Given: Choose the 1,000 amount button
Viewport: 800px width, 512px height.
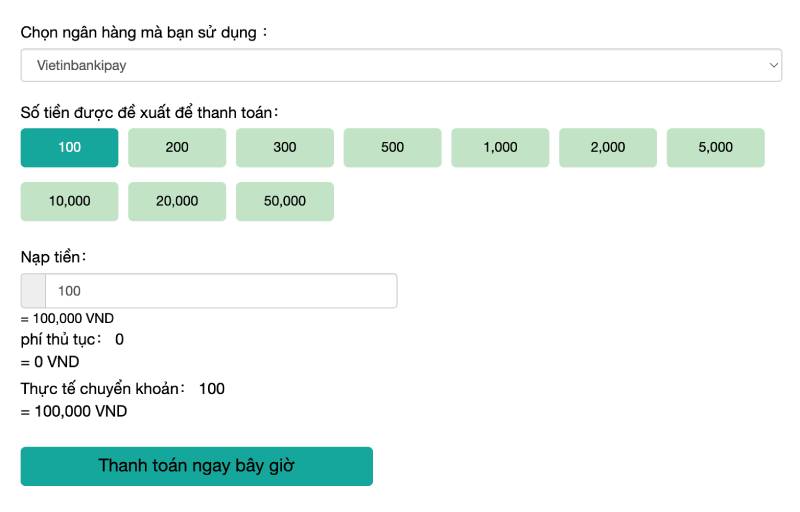Looking at the screenshot, I should [500, 148].
